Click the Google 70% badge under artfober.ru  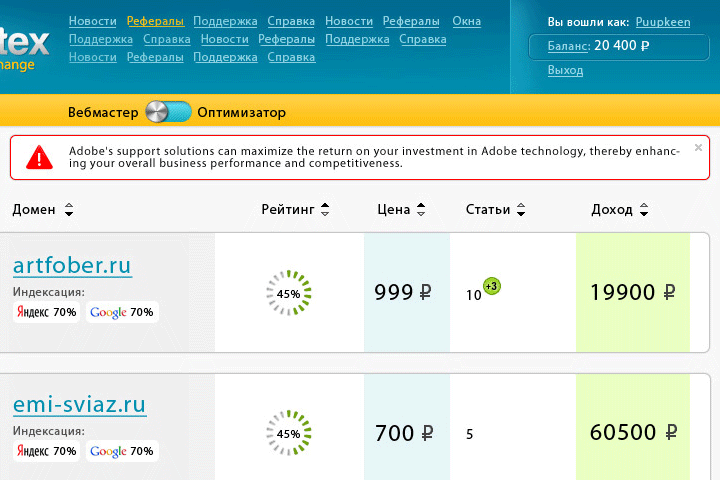pos(122,312)
